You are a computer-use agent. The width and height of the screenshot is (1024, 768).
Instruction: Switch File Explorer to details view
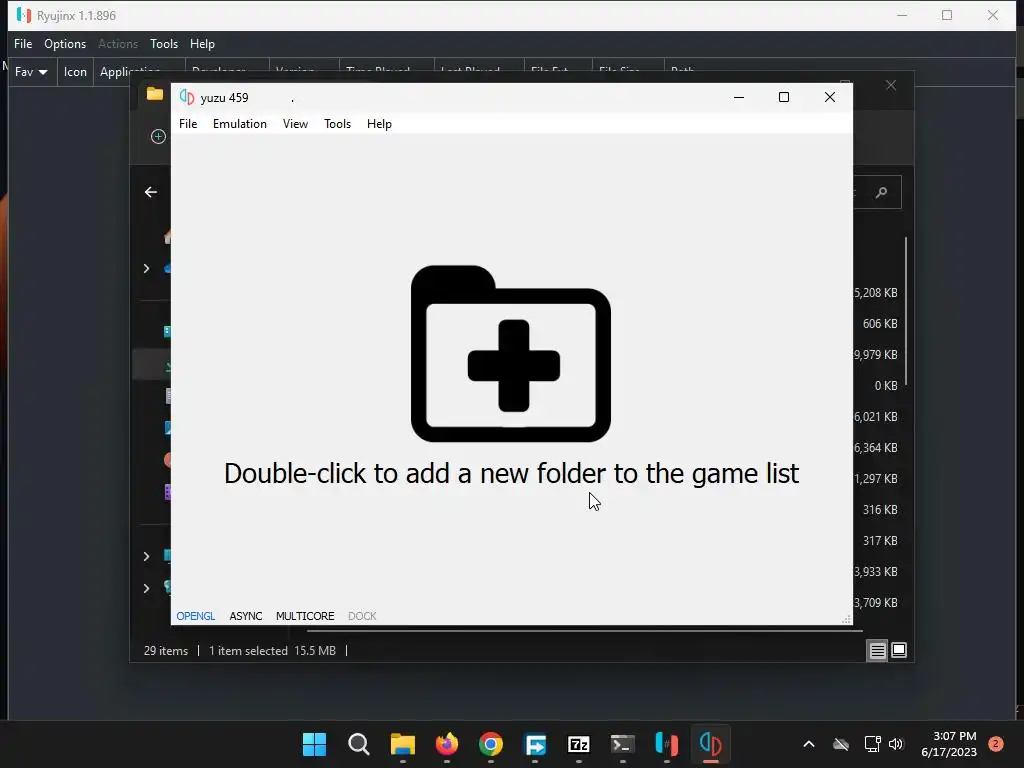(877, 650)
